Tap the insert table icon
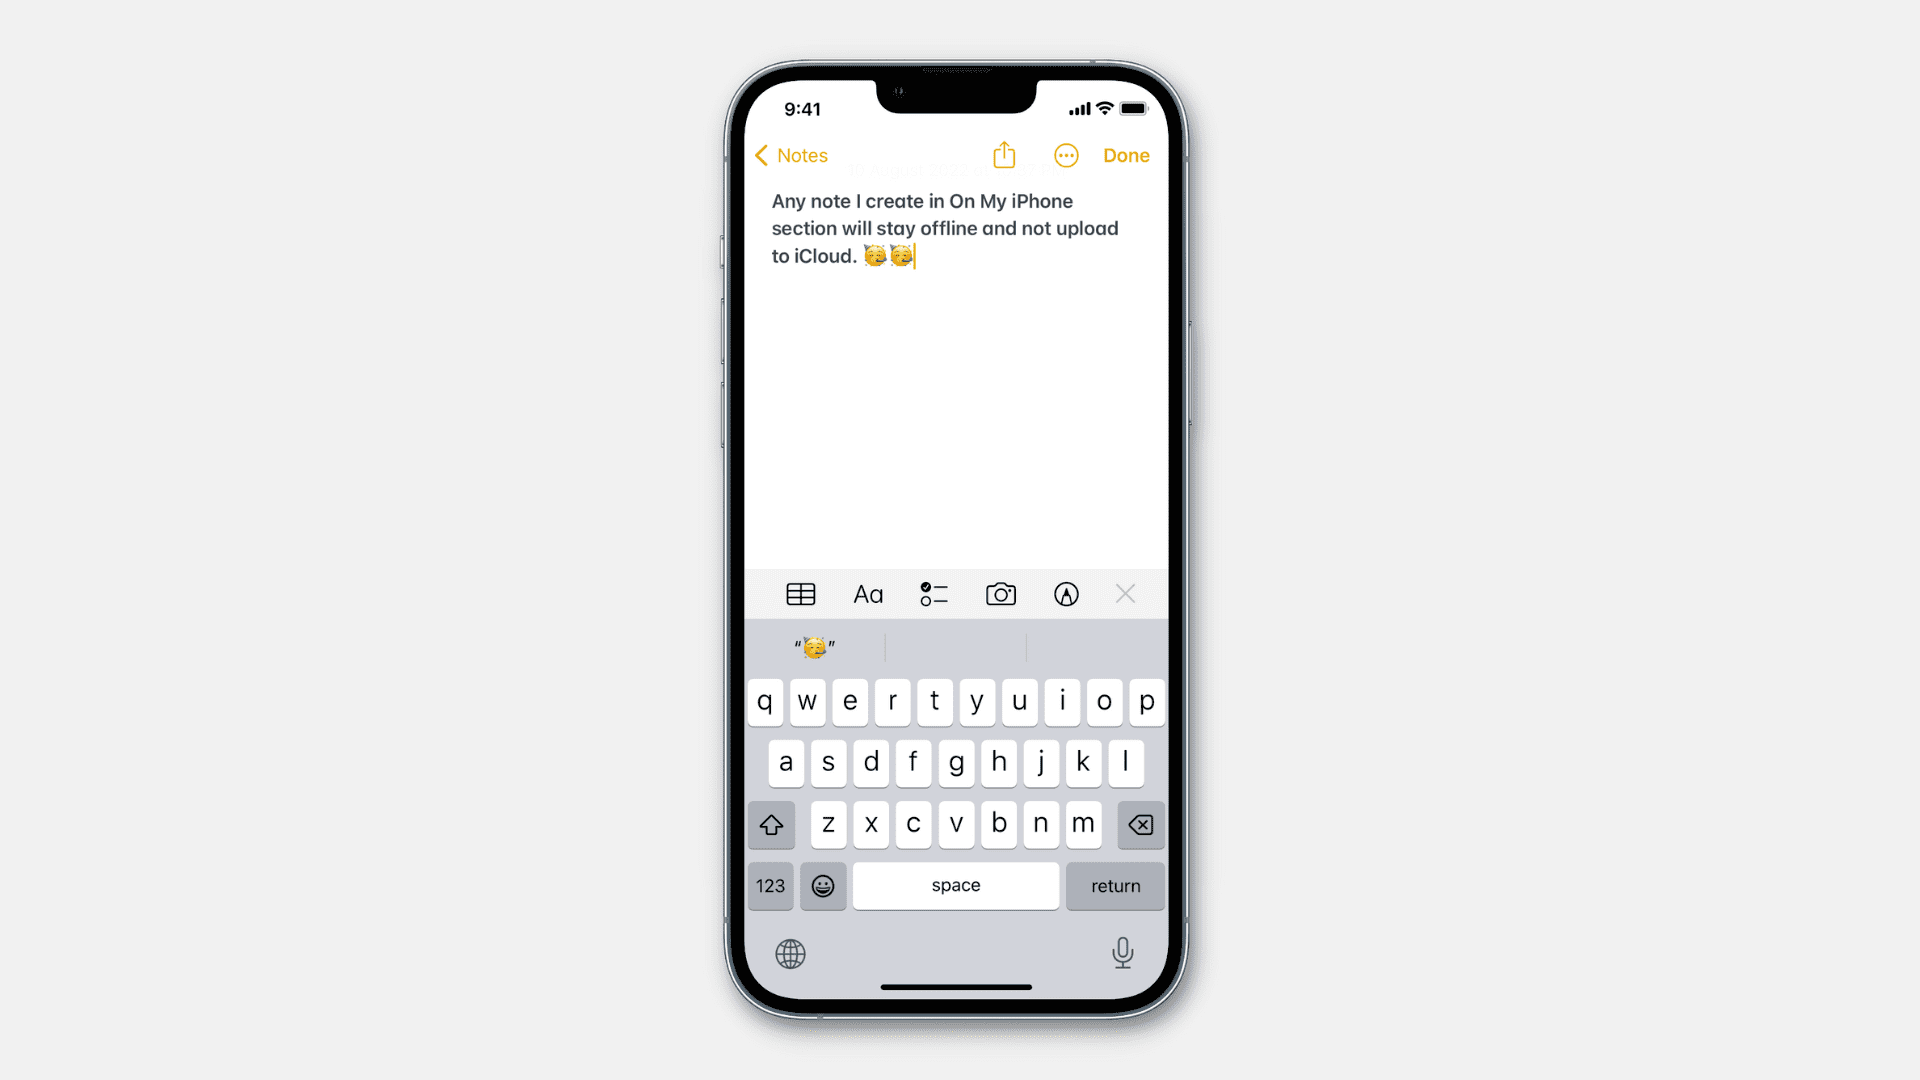The width and height of the screenshot is (1920, 1080). tap(800, 593)
